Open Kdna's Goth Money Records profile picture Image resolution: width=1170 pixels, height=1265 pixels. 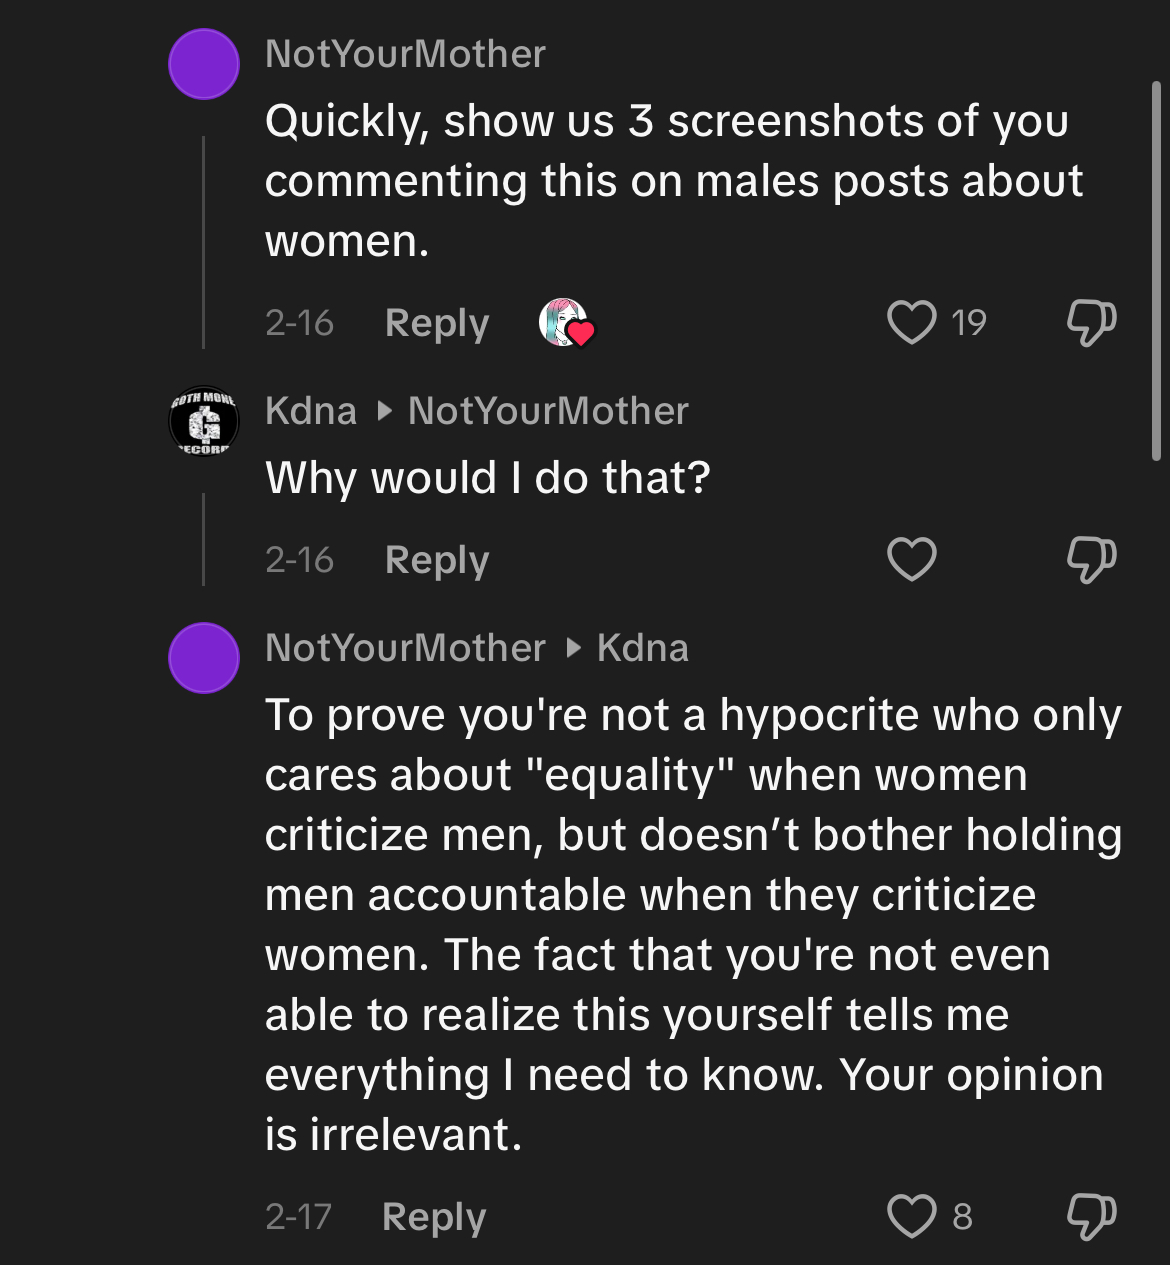[204, 422]
